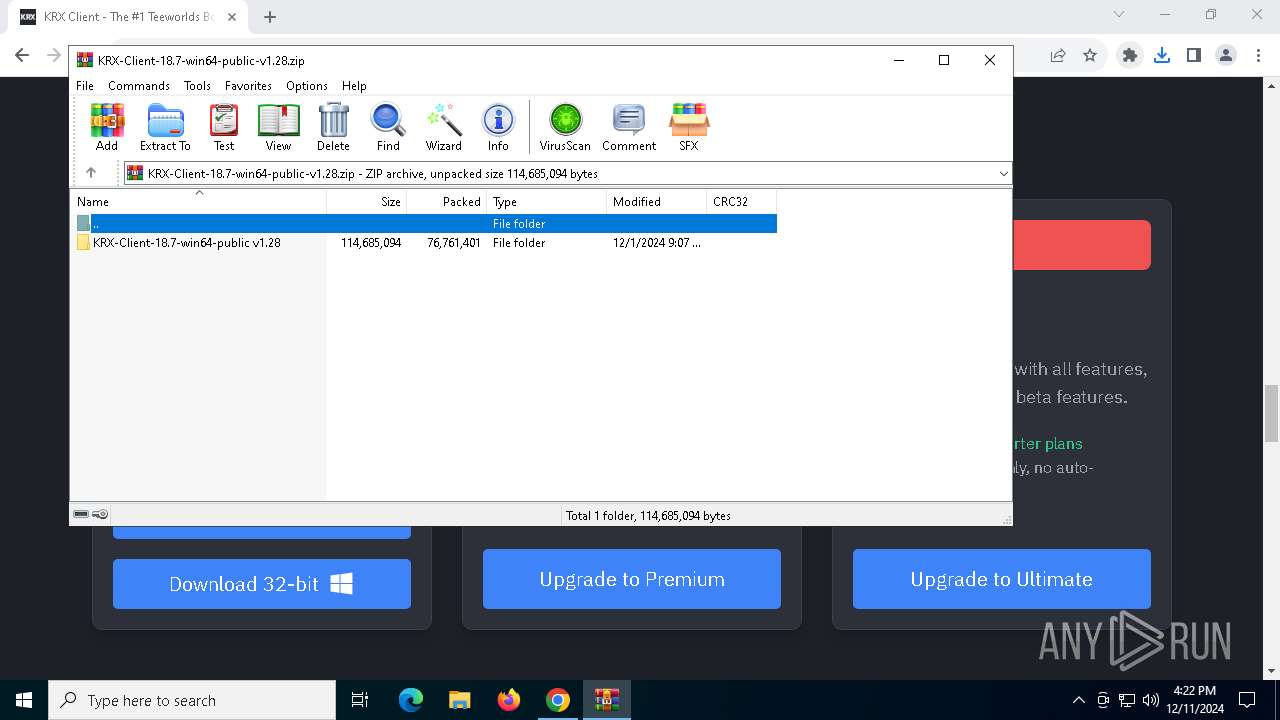
Task: Open Firefox from taskbar
Action: (x=509, y=700)
